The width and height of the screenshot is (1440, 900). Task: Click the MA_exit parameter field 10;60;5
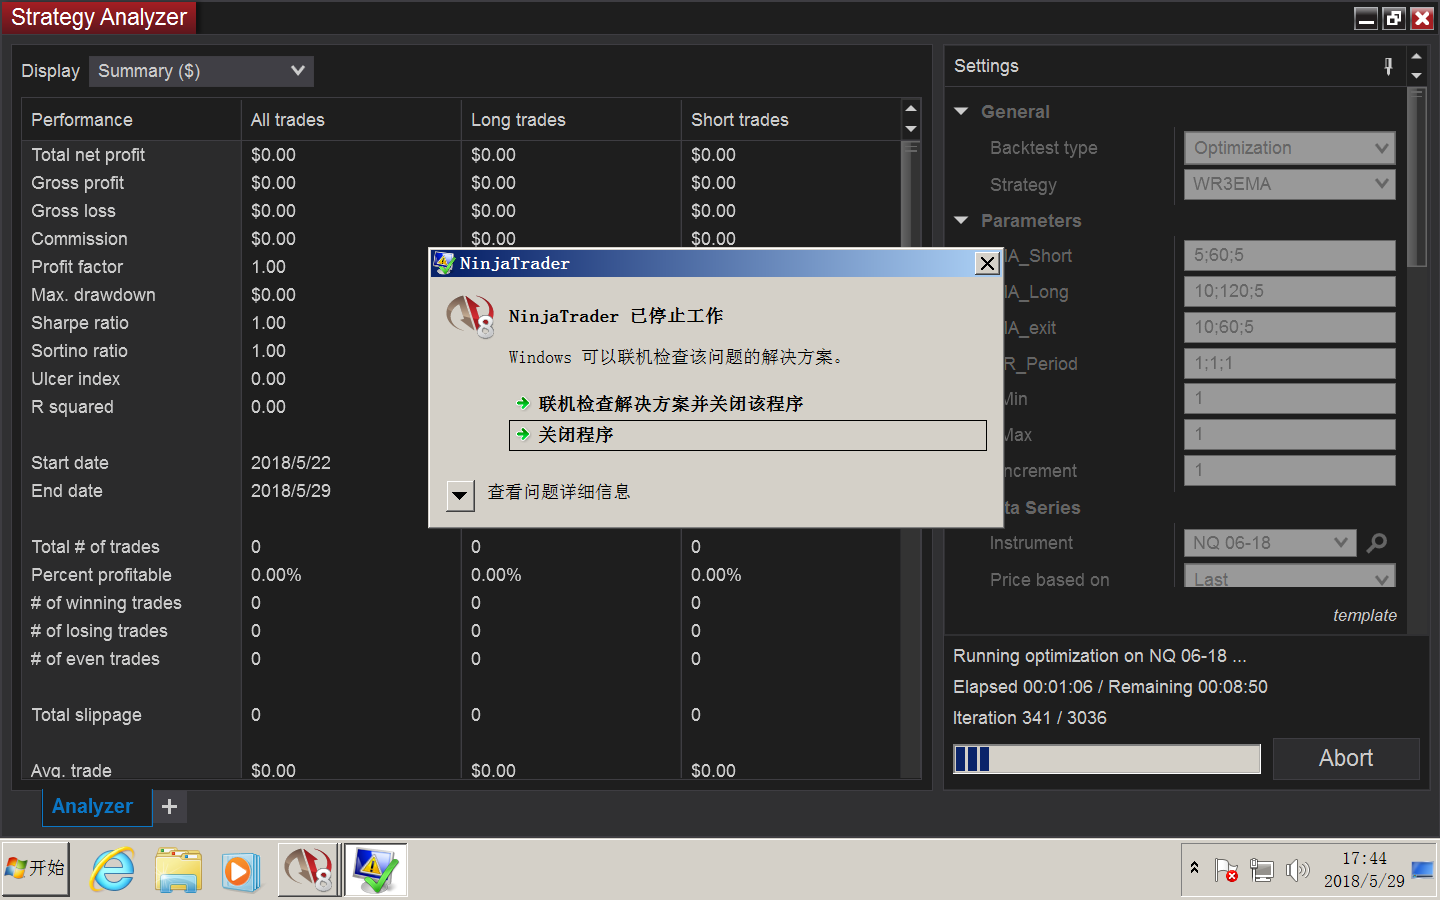tap(1289, 327)
